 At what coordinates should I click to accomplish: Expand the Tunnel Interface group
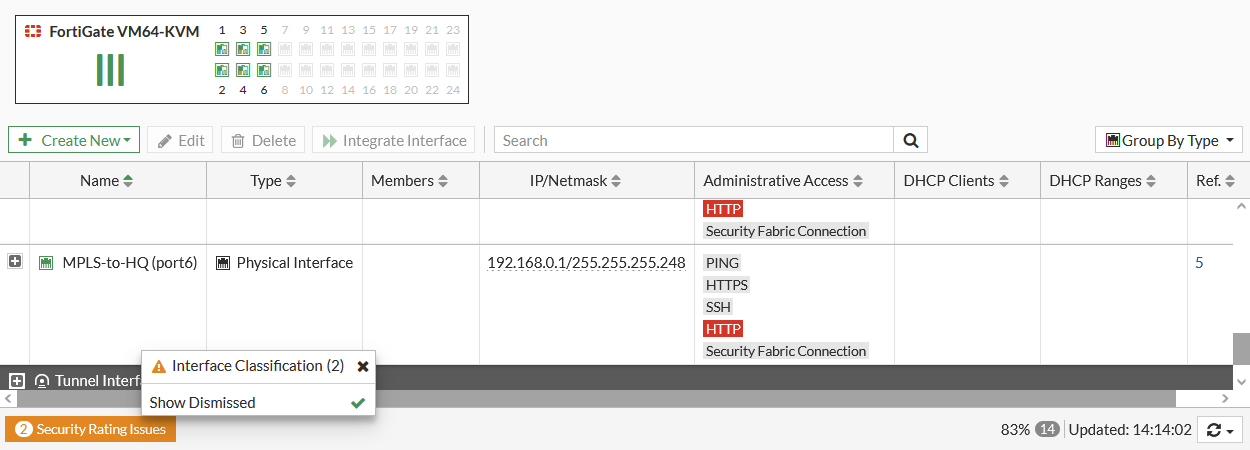click(x=16, y=381)
